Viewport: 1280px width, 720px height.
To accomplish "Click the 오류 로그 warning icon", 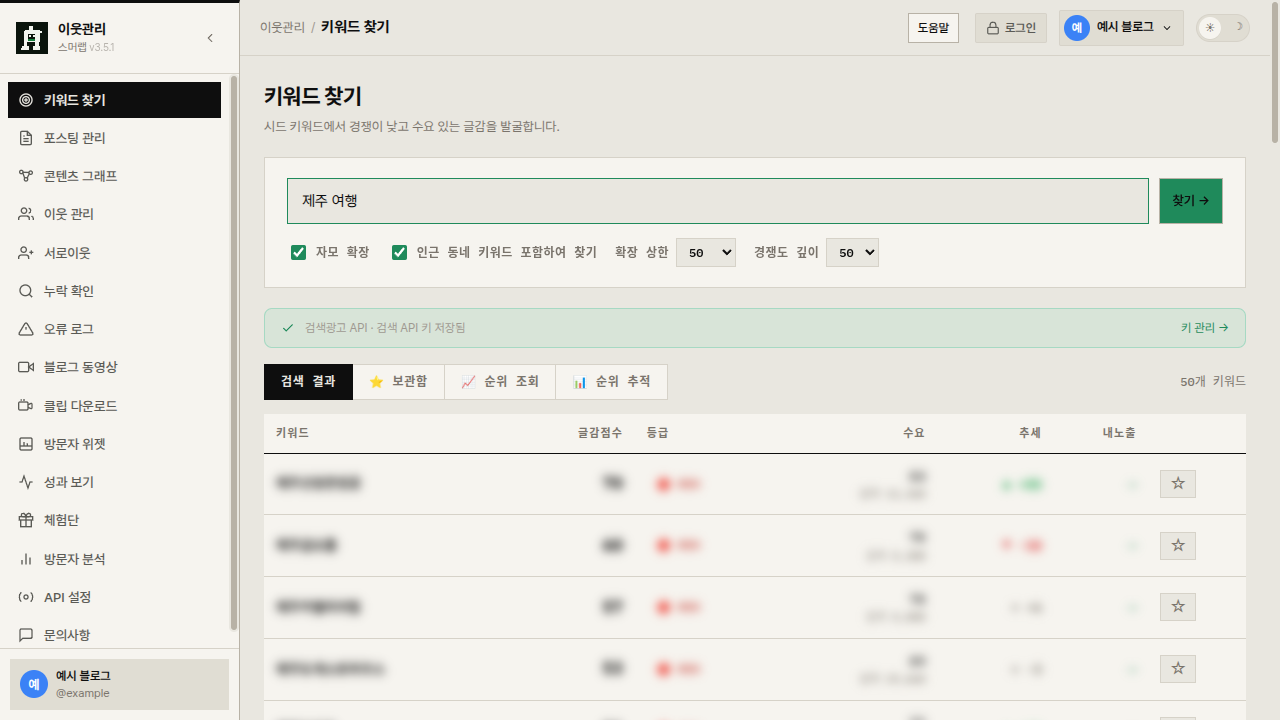I will 26,329.
